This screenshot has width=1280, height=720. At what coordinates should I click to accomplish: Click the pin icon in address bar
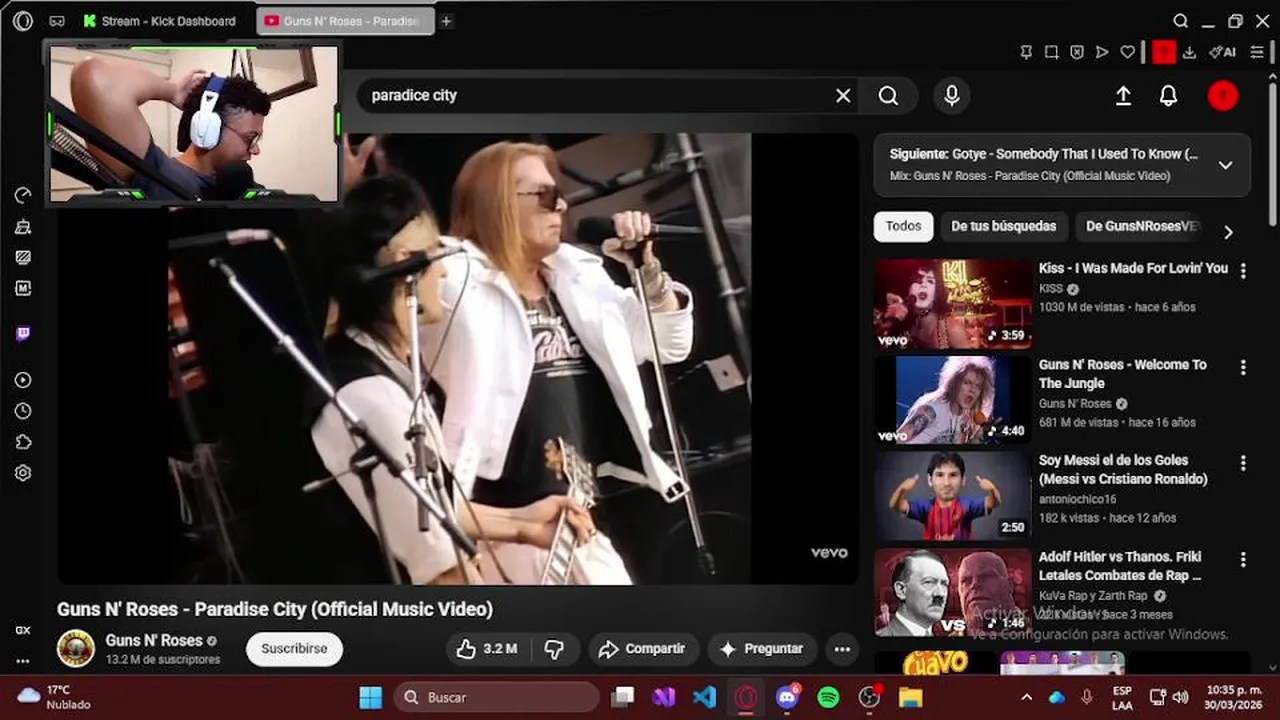[1026, 52]
